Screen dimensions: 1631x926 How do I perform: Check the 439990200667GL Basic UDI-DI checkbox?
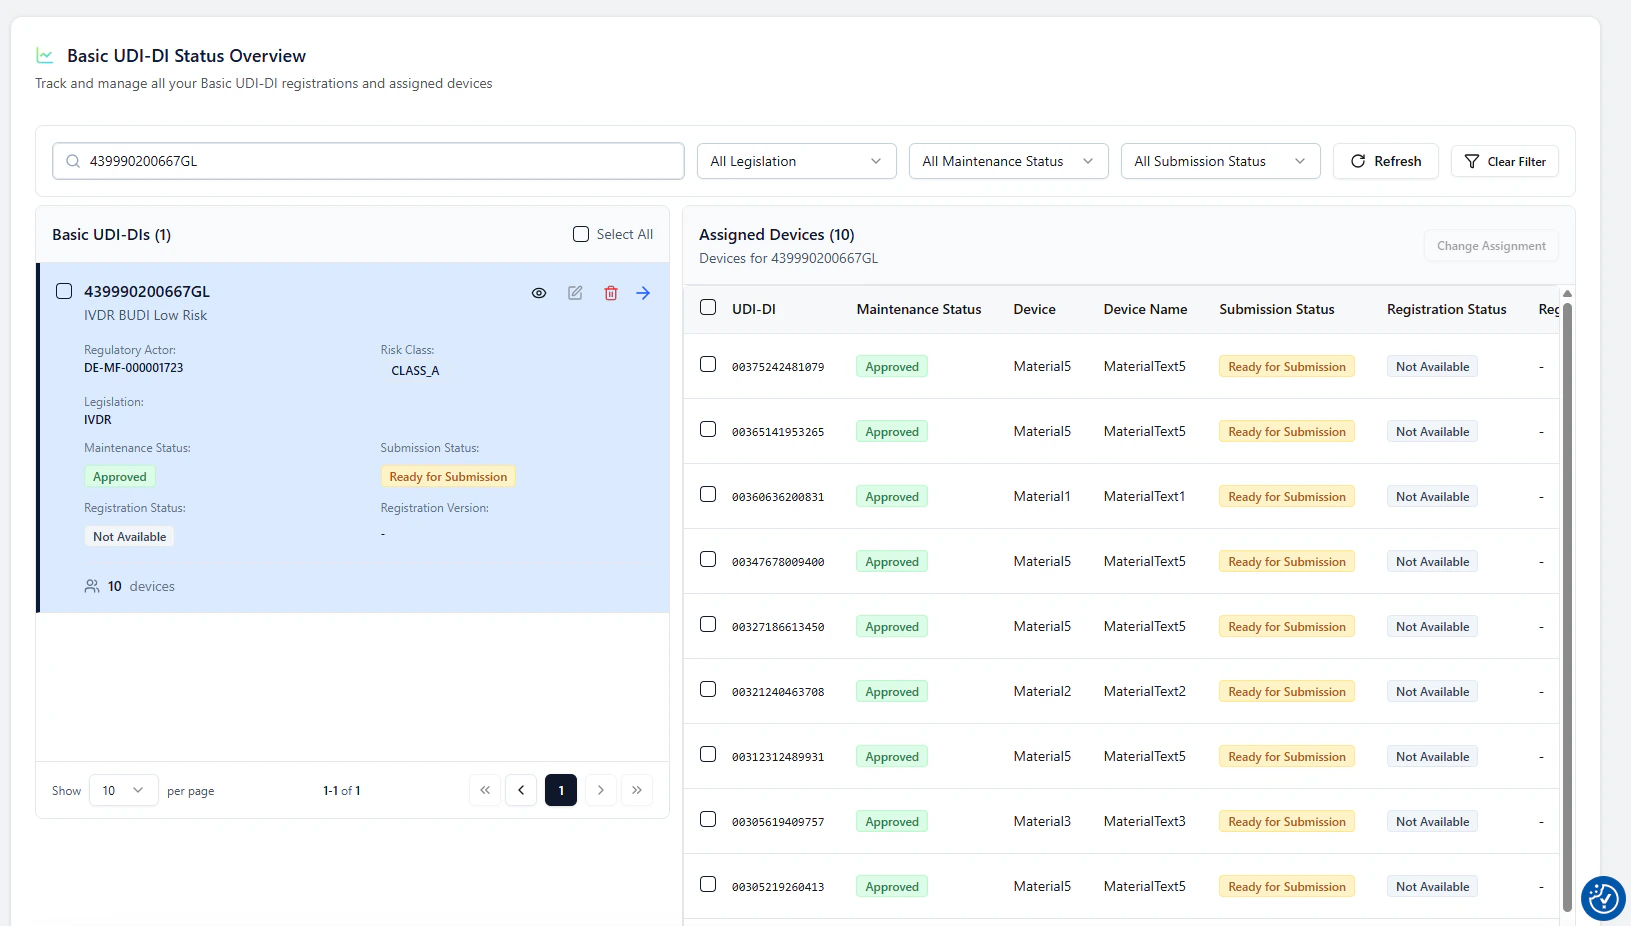64,291
